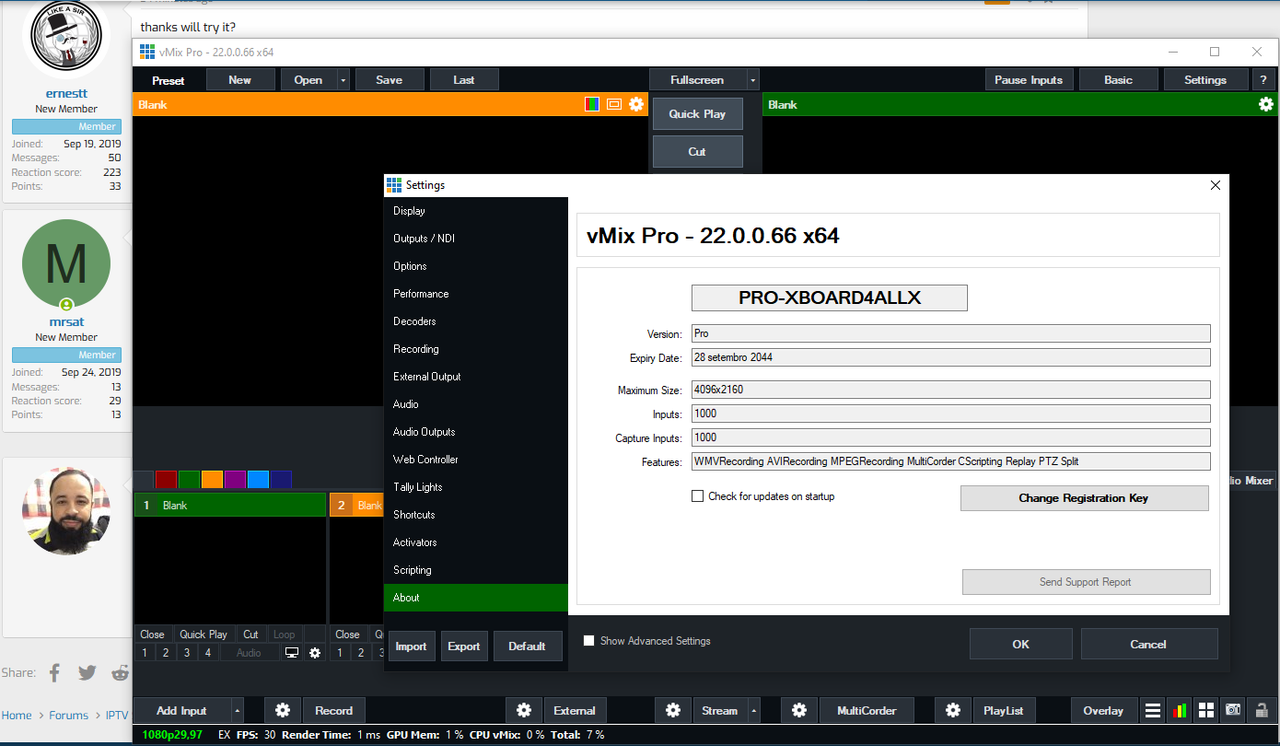Screen dimensions: 1280x746
Task: Click the window icon in preview header
Action: tap(614, 104)
